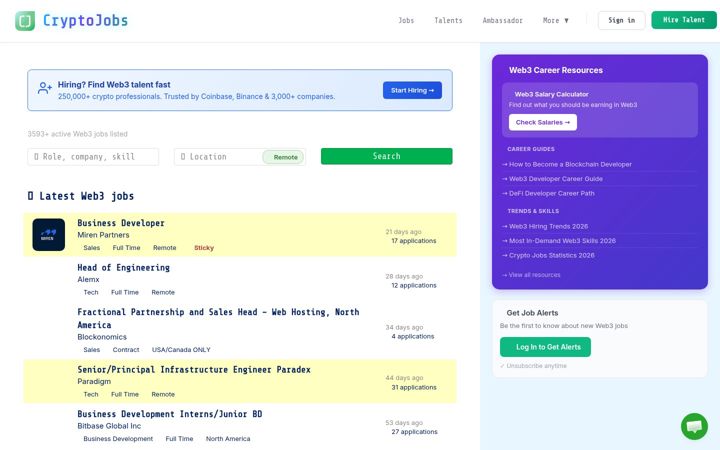The height and width of the screenshot is (450, 720).
Task: Click Sales tag under Miren Partners
Action: pos(92,248)
